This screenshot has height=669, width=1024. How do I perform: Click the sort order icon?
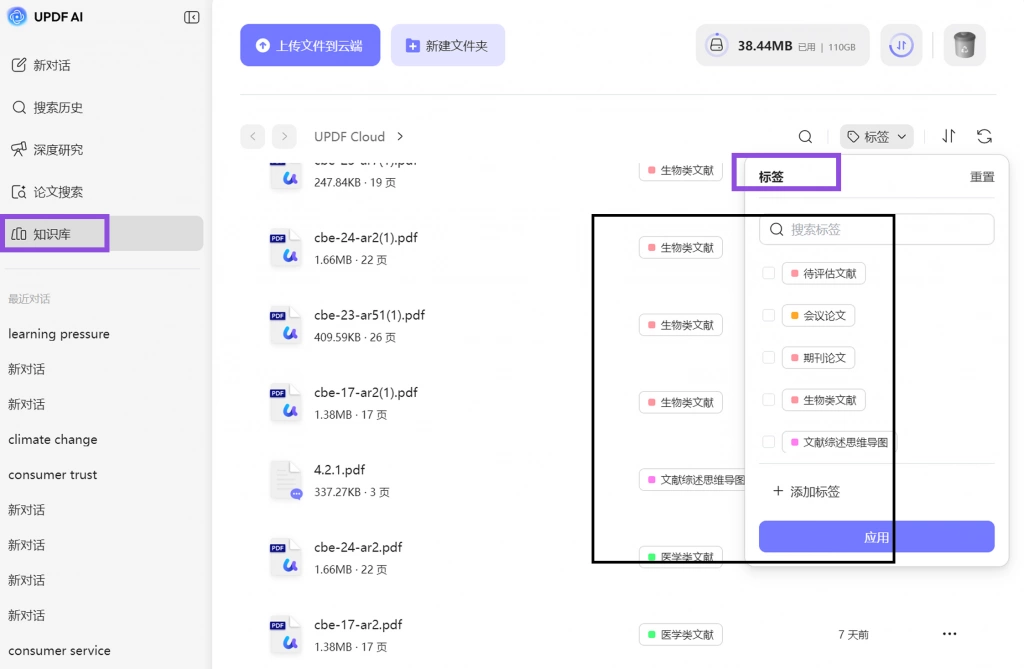coord(948,136)
